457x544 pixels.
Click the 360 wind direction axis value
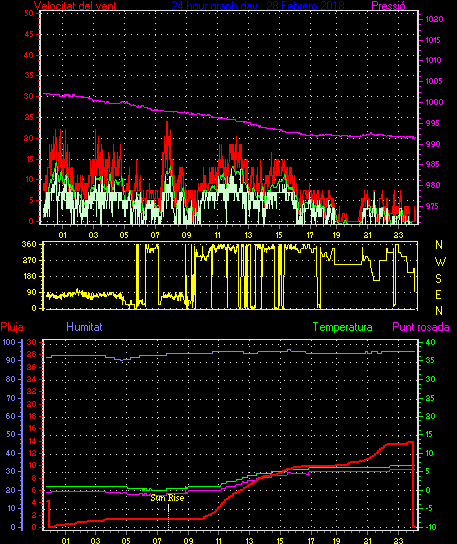[29, 244]
